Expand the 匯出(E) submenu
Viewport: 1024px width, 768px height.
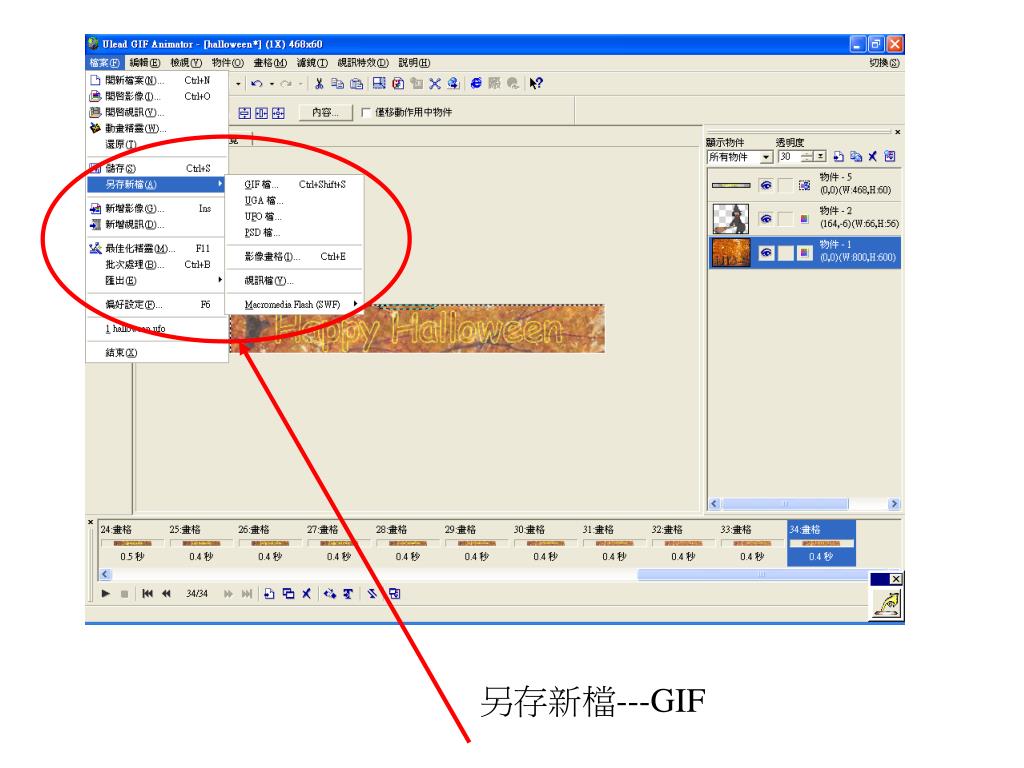[157, 281]
